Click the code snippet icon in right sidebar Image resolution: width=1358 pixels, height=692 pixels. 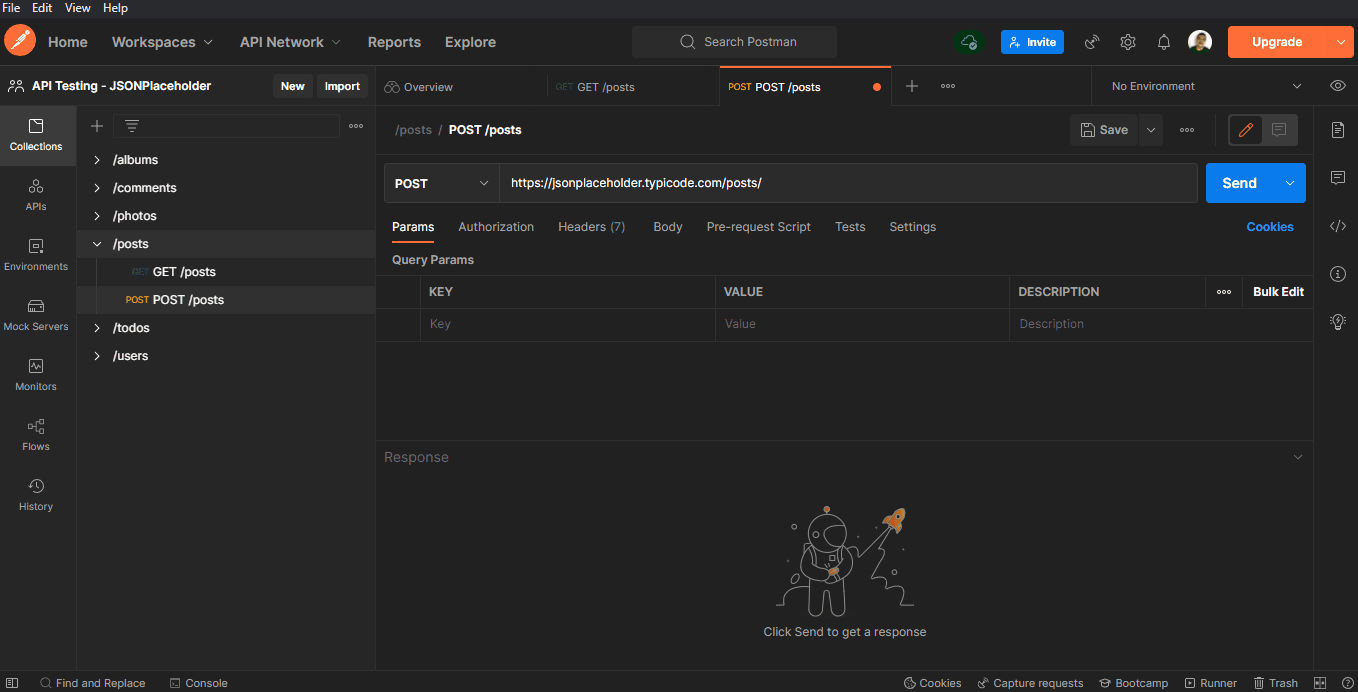1338,226
